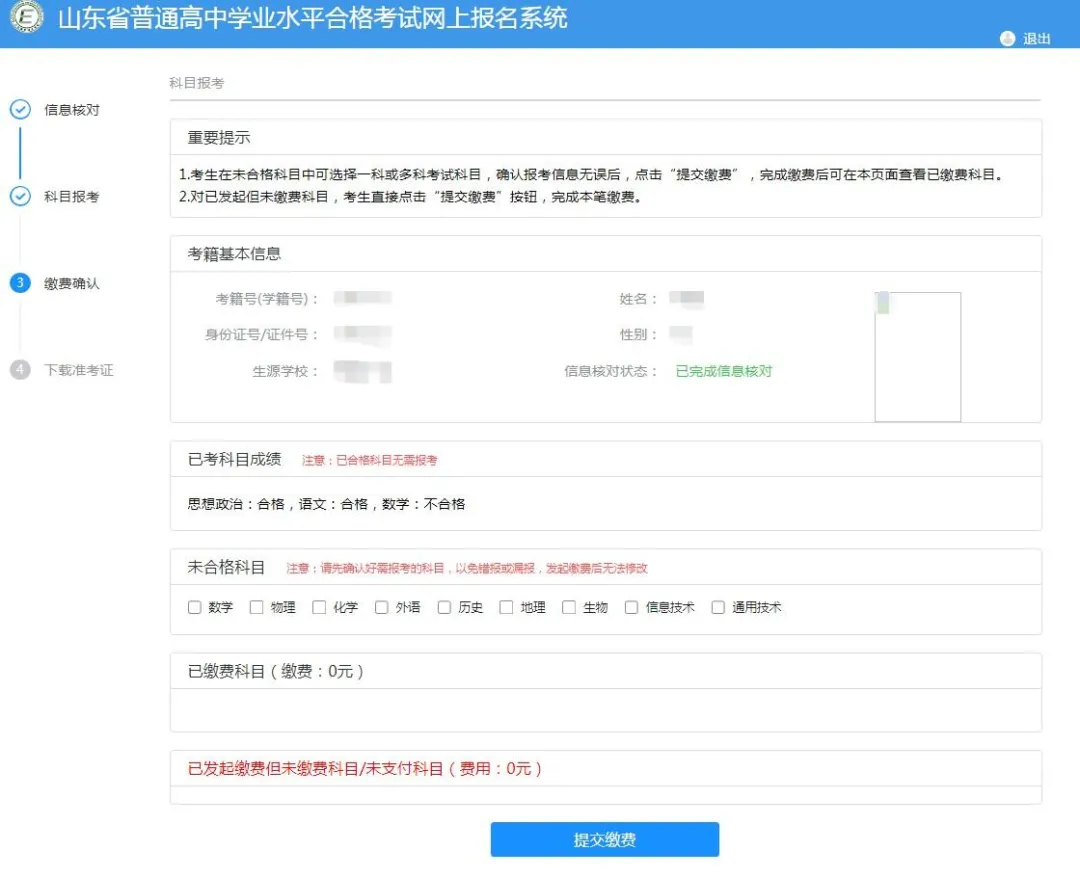Click tip line 1 starting 考生在未合格科目中
1080x878 pixels.
click(x=592, y=175)
